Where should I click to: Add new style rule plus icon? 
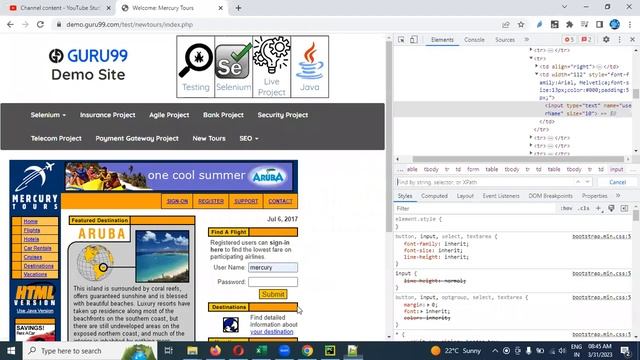(x=598, y=208)
